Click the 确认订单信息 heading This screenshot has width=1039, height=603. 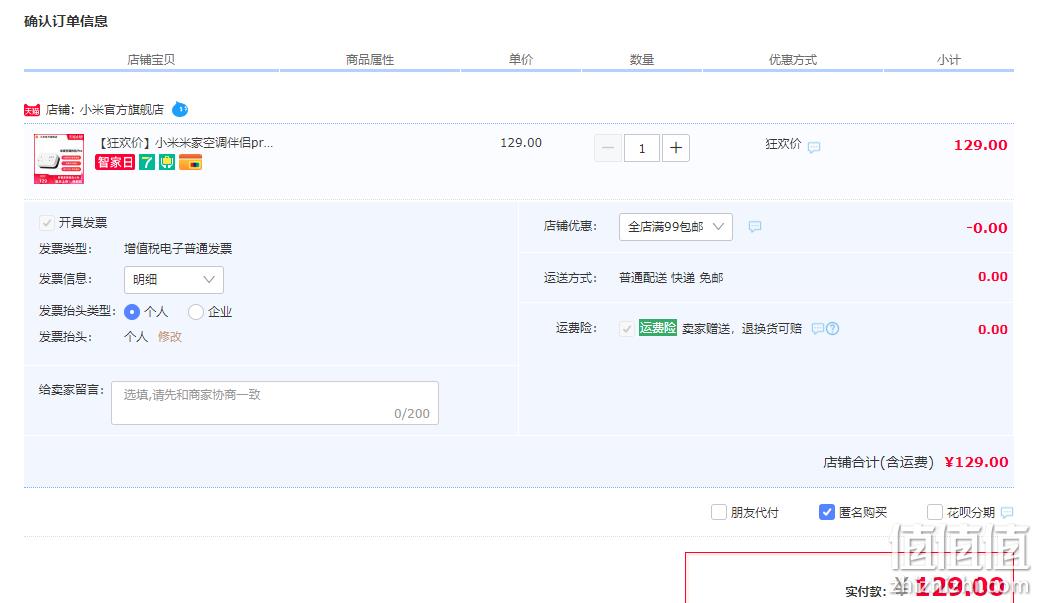pos(66,21)
